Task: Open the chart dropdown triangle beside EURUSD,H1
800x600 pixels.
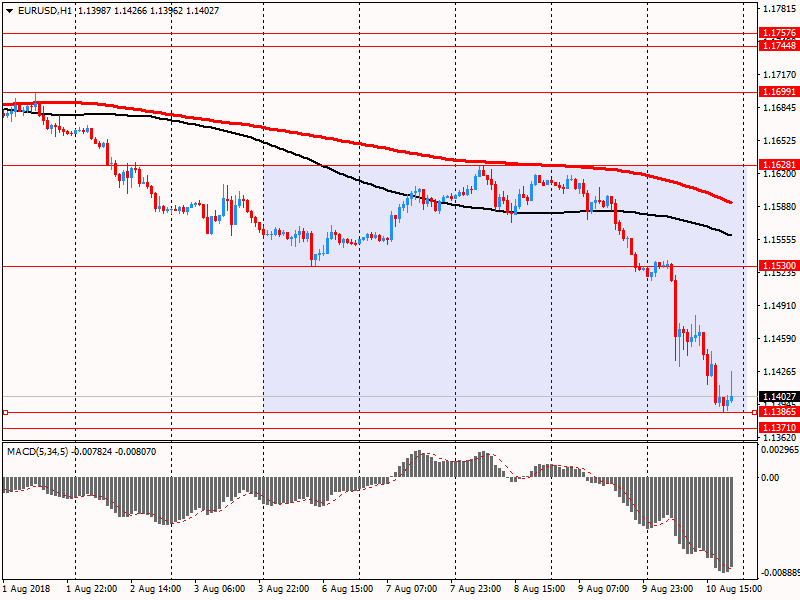Action: click(x=9, y=11)
